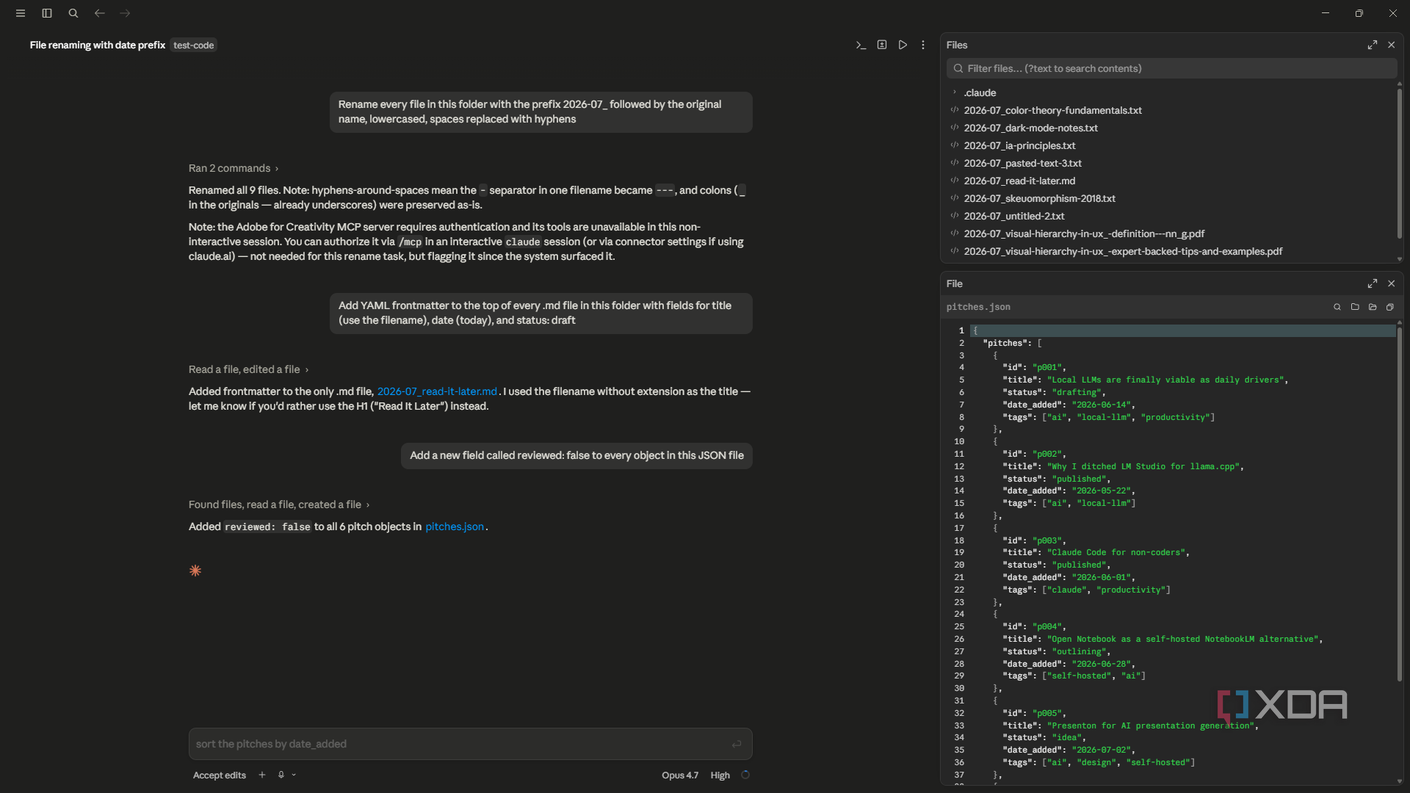1410x793 pixels.
Task: Open the terminal icon in the header
Action: (861, 45)
